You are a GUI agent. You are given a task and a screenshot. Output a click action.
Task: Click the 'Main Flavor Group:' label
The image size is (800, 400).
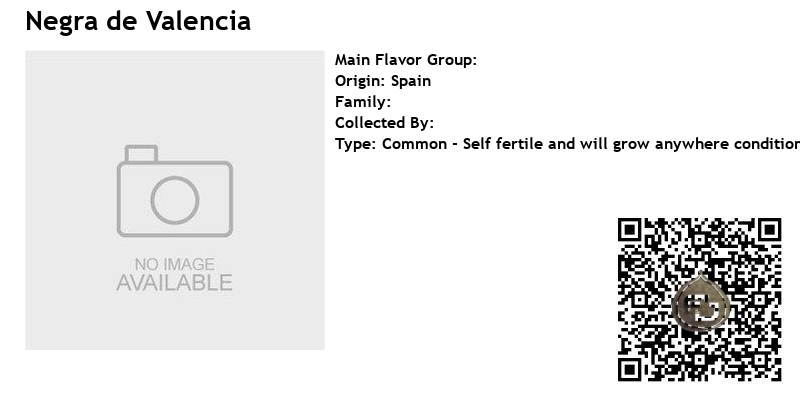pos(406,60)
